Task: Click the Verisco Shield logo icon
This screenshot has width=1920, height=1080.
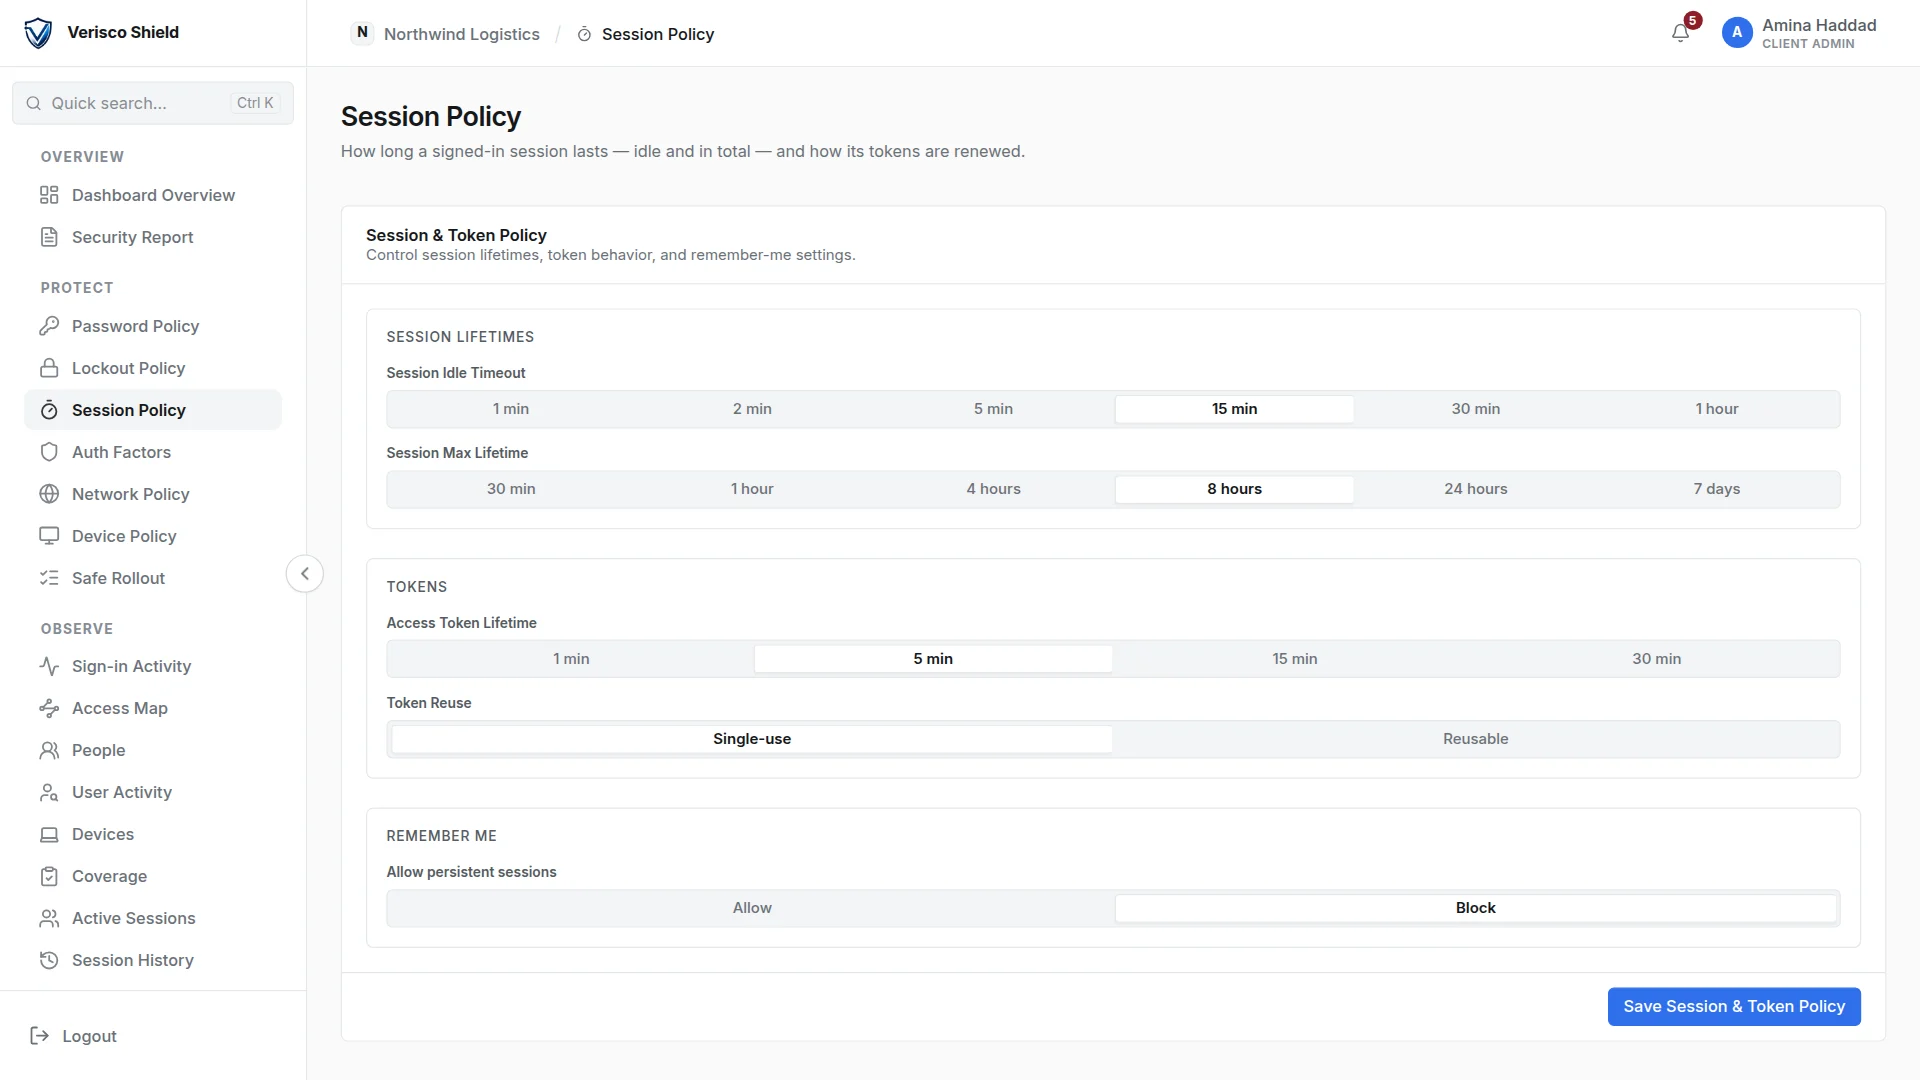Action: pyautogui.click(x=38, y=33)
